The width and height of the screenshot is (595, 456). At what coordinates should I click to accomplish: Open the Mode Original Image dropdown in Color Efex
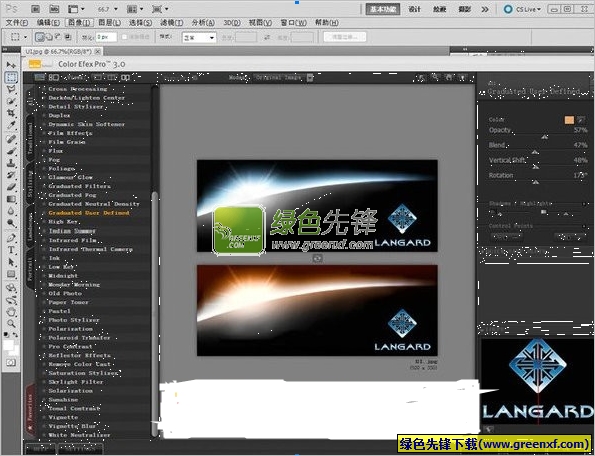(x=283, y=77)
